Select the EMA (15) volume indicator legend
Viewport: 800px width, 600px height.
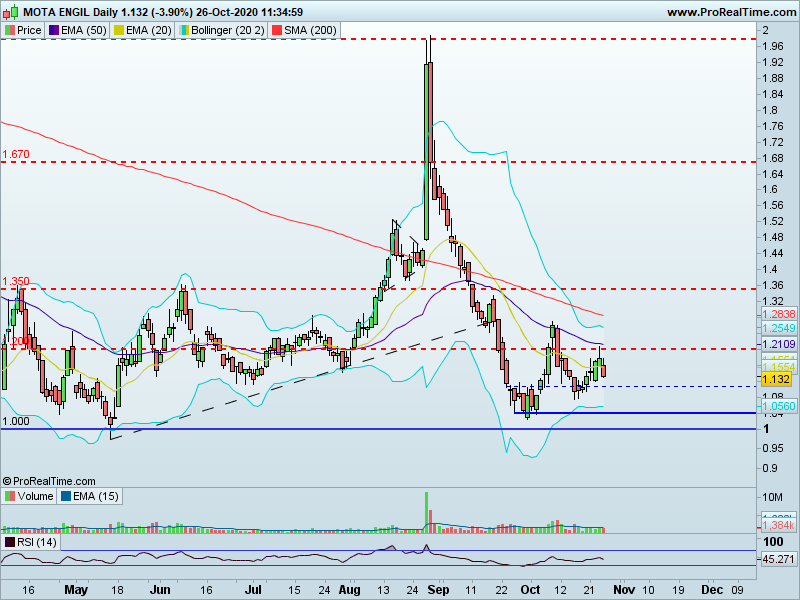tap(89, 496)
